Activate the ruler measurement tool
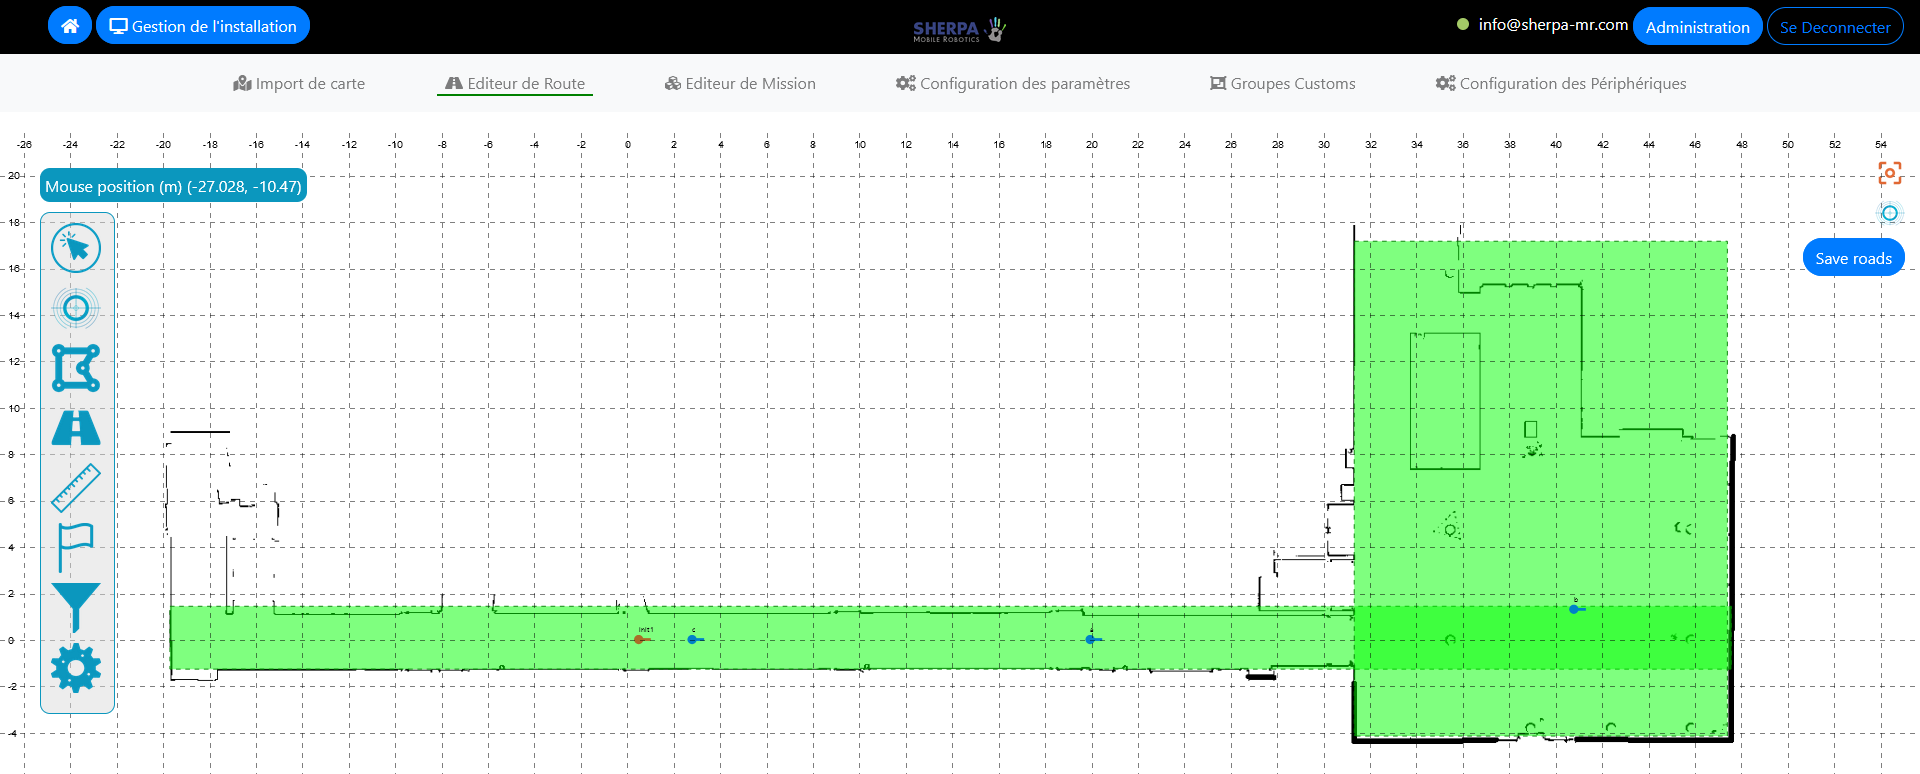Viewport: 1920px width, 774px height. click(76, 488)
